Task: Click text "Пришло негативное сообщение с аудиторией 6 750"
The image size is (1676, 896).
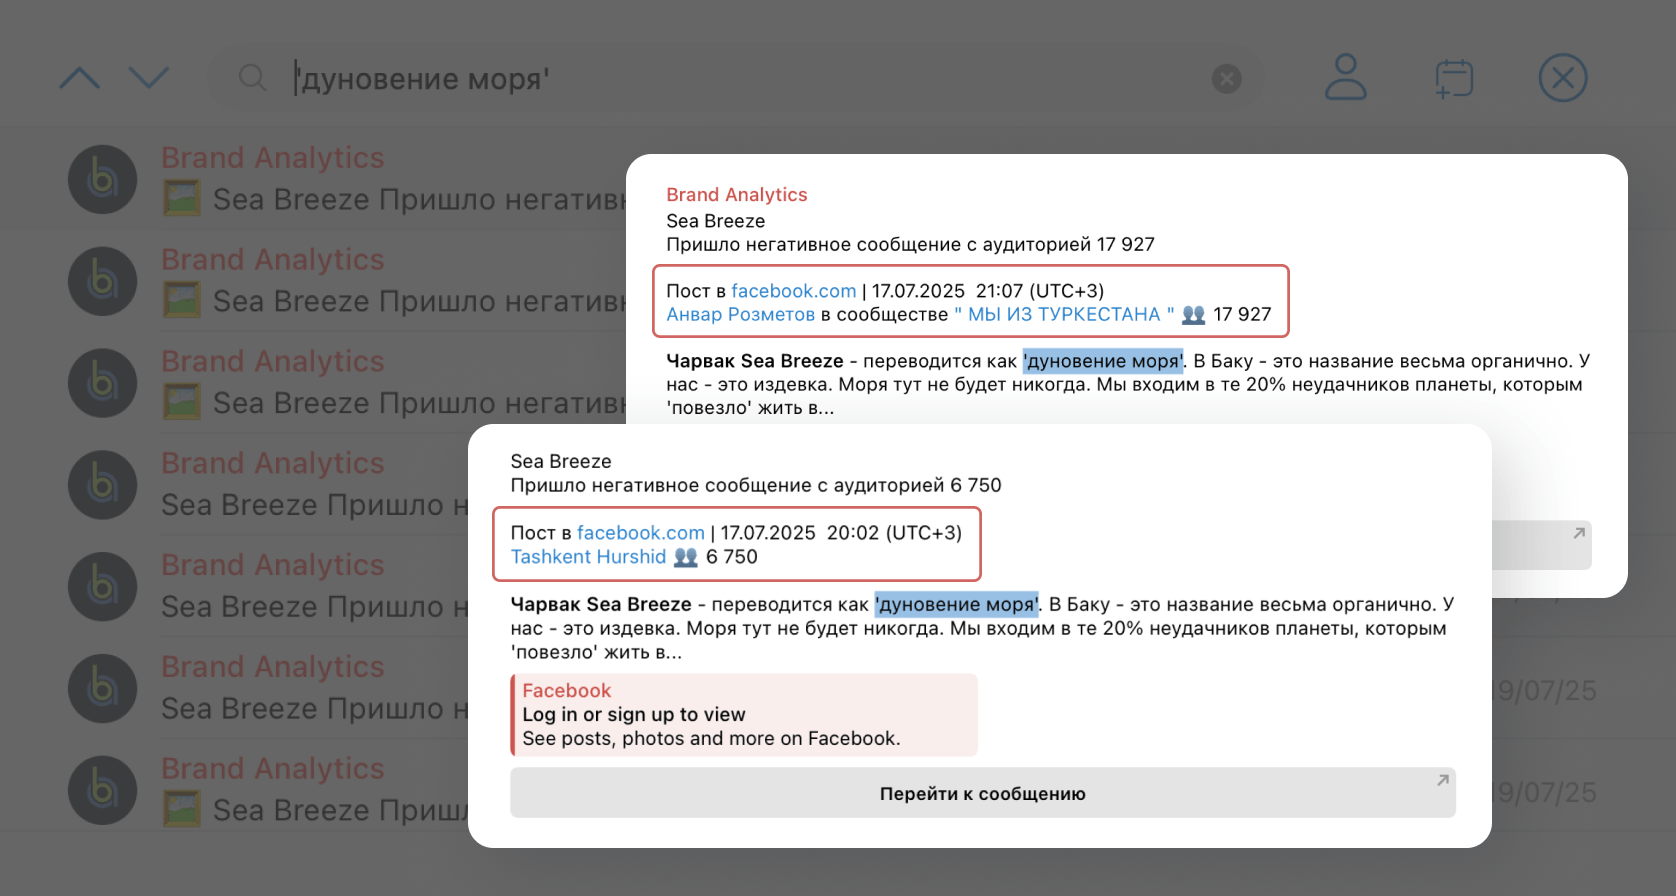Action: (756, 485)
